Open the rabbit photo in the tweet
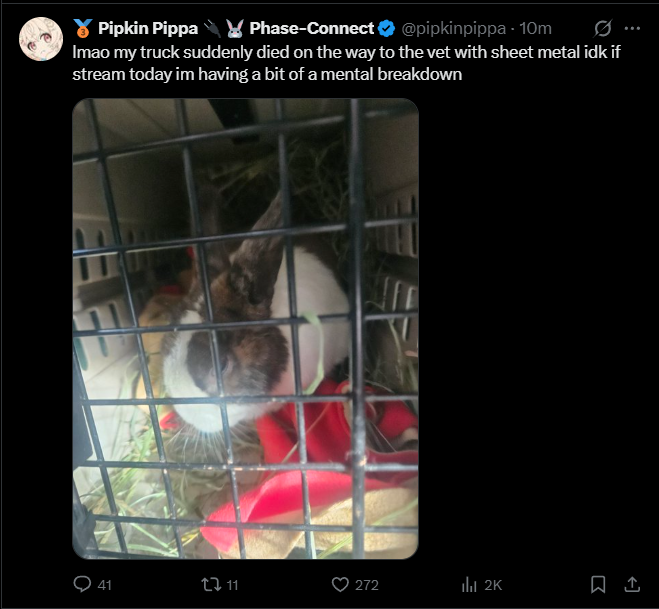 [245, 329]
